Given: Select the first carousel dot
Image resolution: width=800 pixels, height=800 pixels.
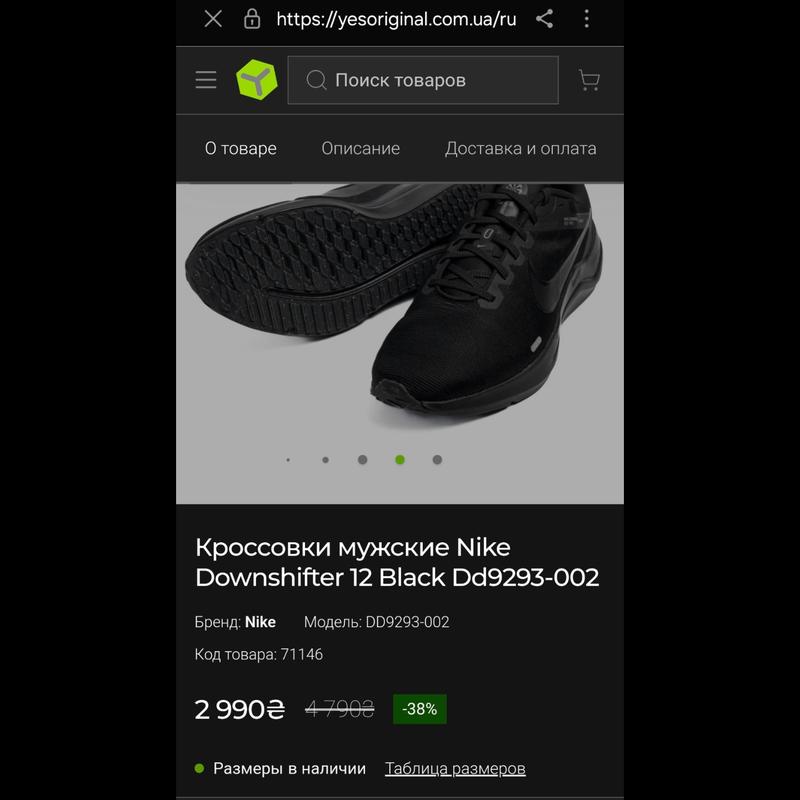Looking at the screenshot, I should click(x=288, y=460).
